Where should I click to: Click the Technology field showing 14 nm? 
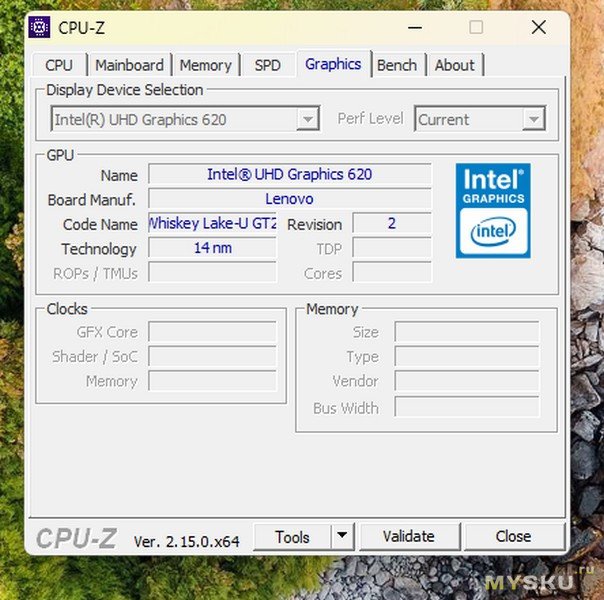212,248
